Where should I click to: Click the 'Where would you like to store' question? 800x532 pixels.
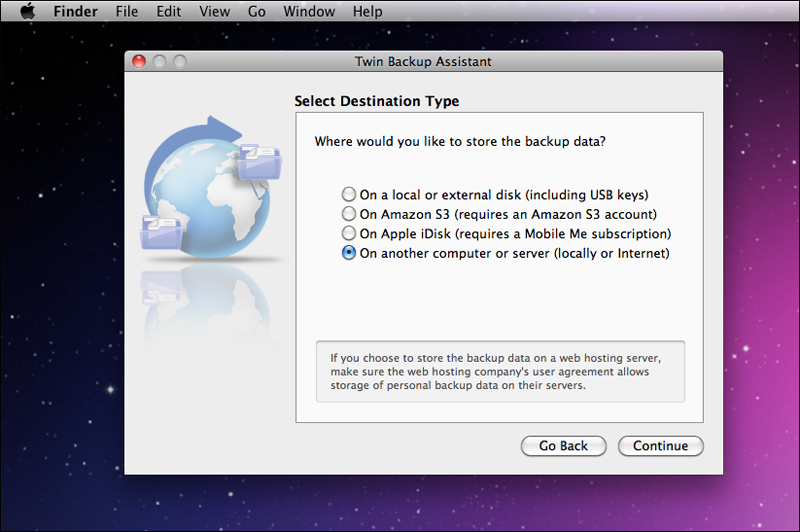pos(460,141)
